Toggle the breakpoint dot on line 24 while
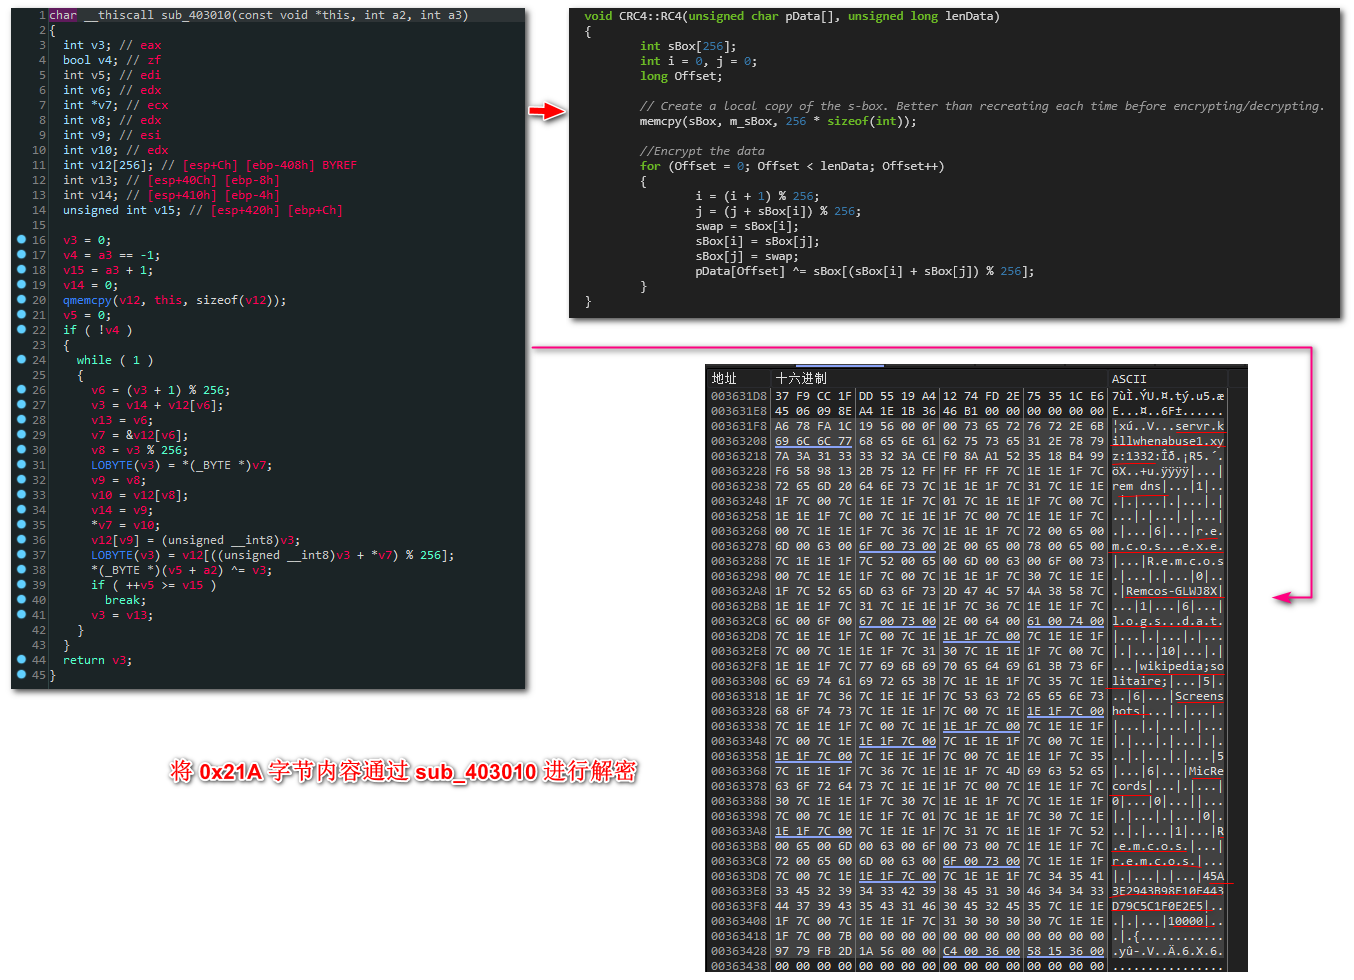The width and height of the screenshot is (1354, 980). pos(22,360)
